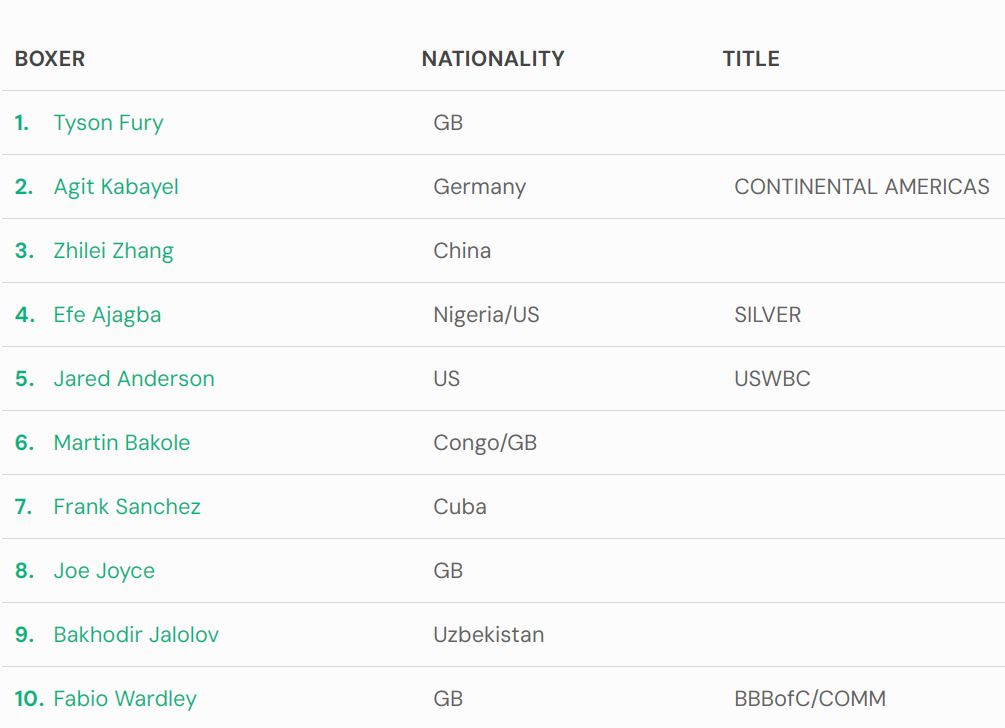The height and width of the screenshot is (728, 1005).
Task: Open Frank Sanchez boxer link
Action: 127,507
